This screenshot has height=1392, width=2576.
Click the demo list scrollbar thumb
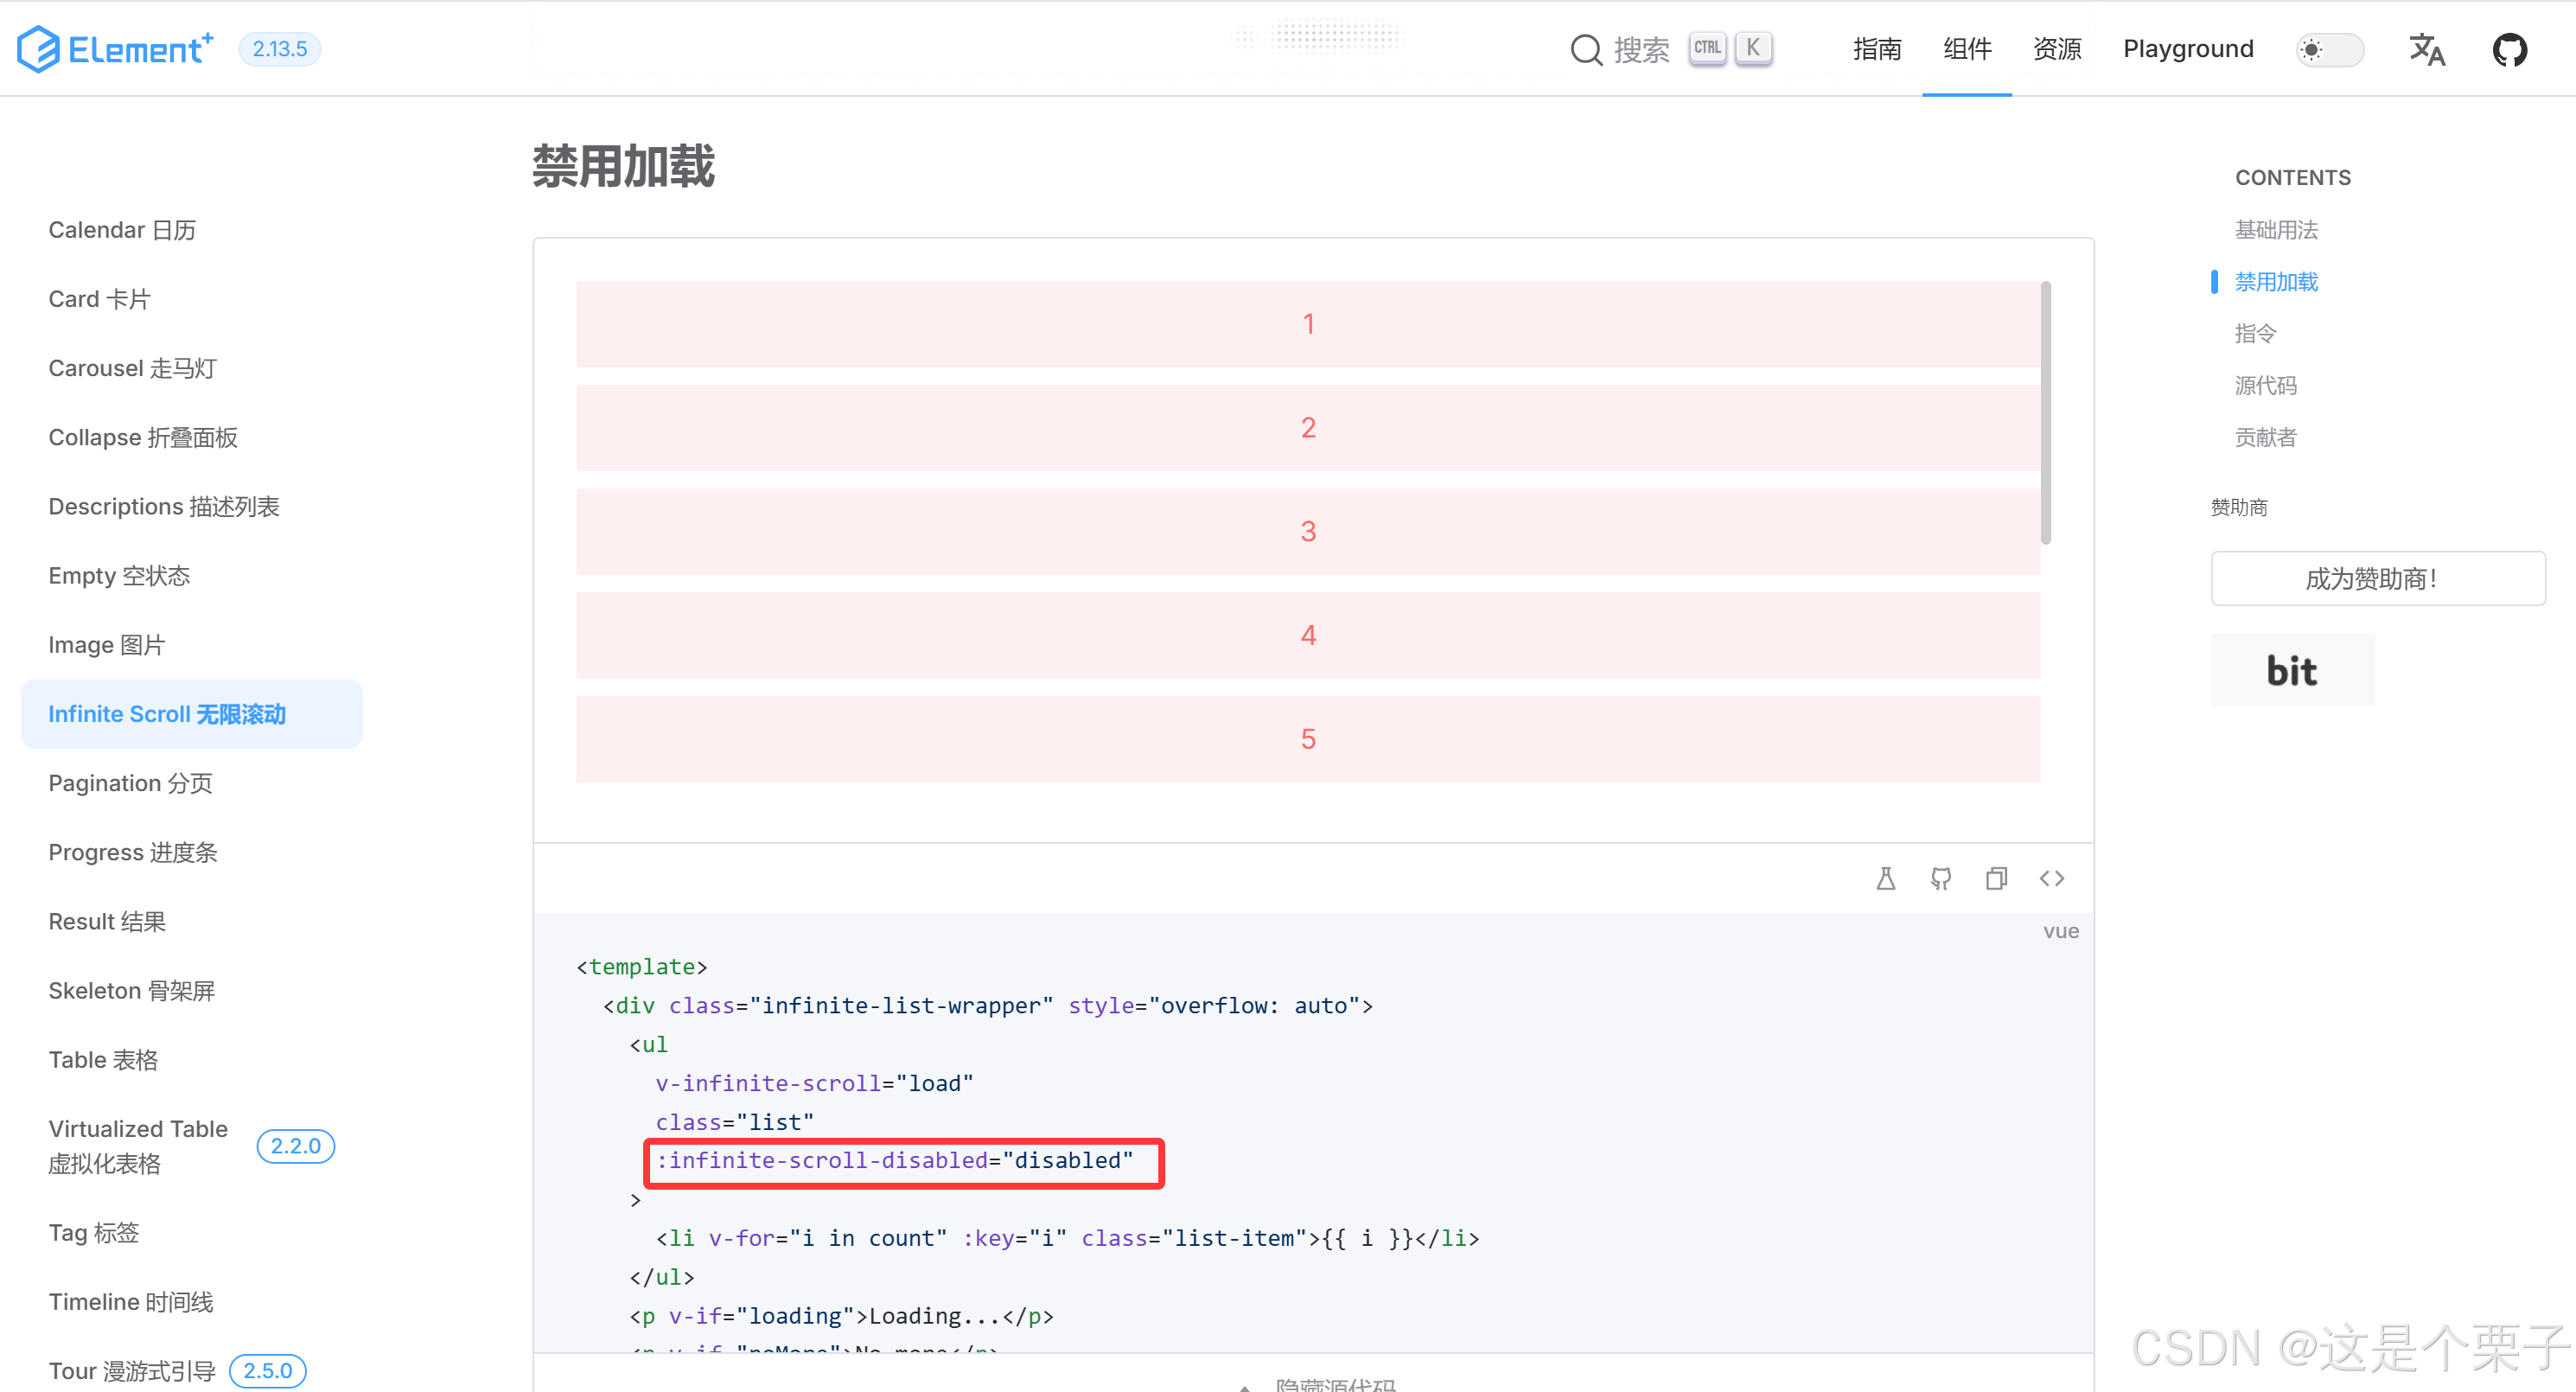click(2045, 412)
